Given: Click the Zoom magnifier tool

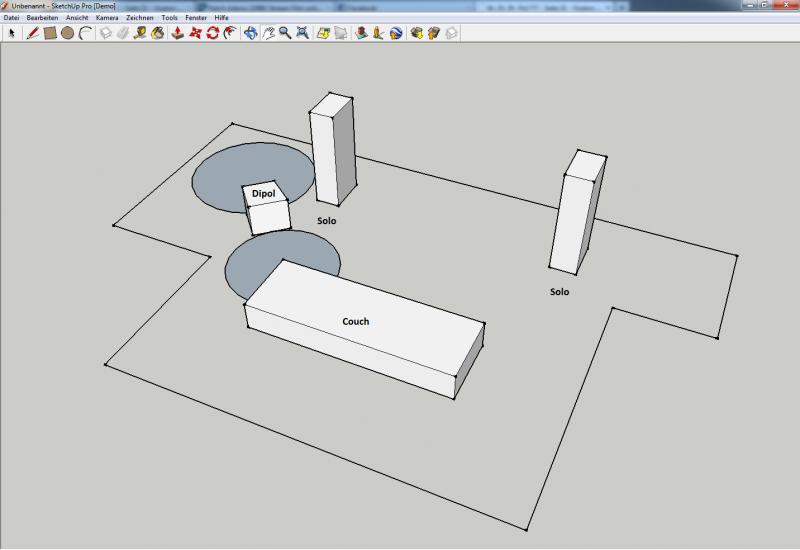Looking at the screenshot, I should click(x=285, y=33).
